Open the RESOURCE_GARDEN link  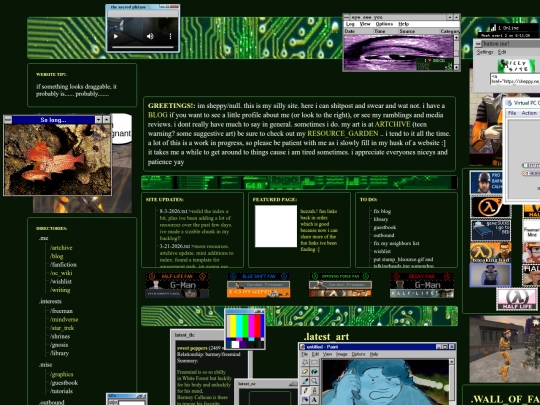(x=343, y=134)
